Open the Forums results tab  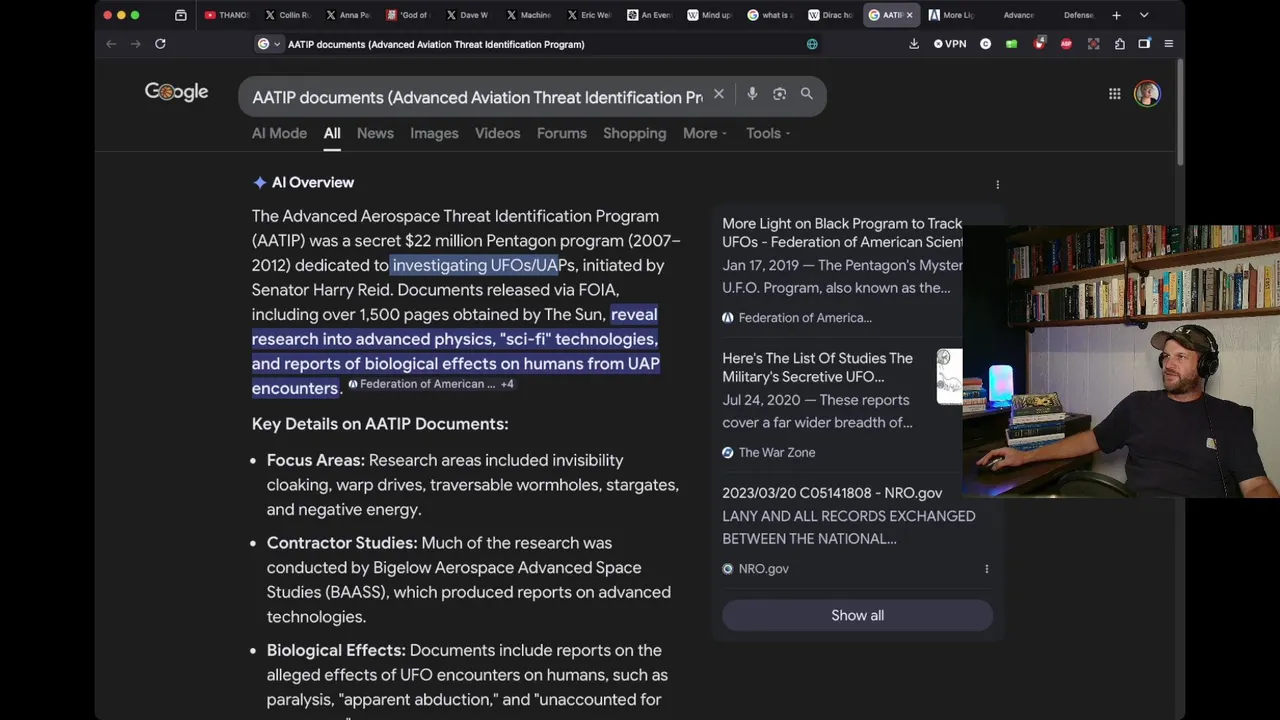tap(562, 133)
